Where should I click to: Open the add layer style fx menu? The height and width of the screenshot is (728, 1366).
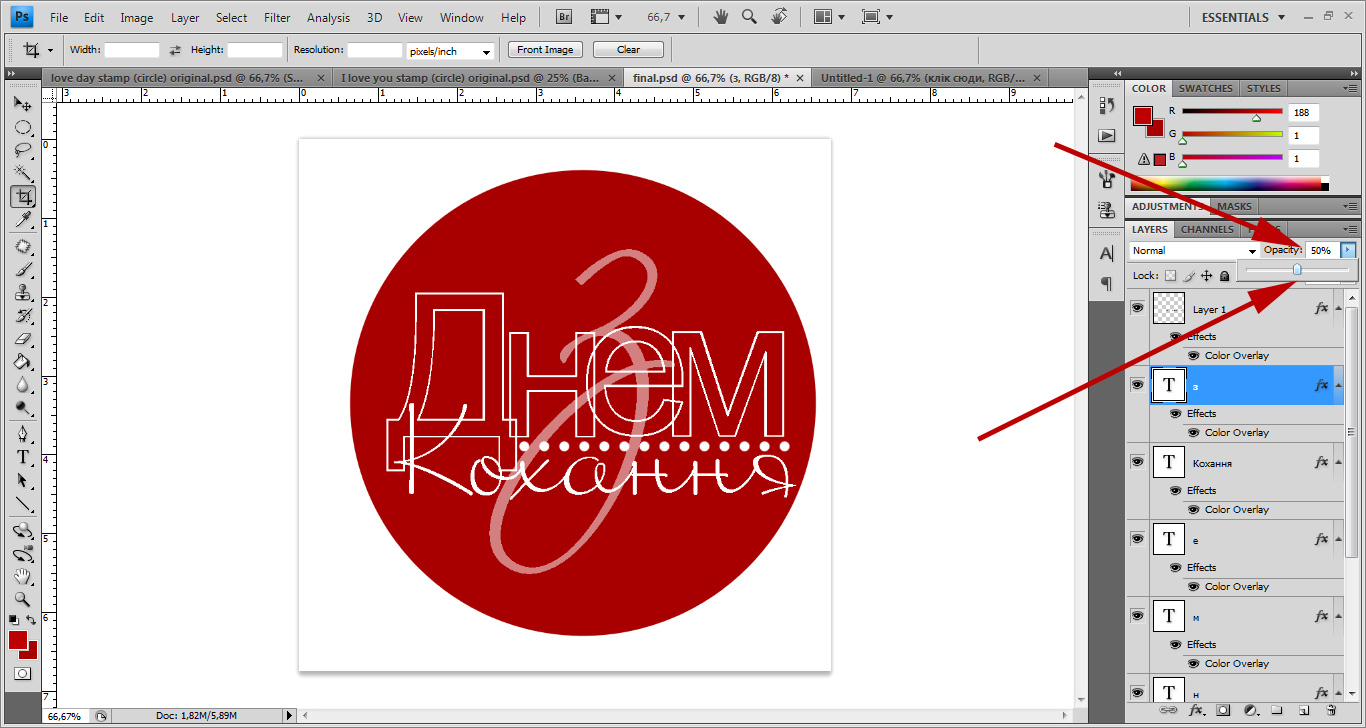(1195, 710)
